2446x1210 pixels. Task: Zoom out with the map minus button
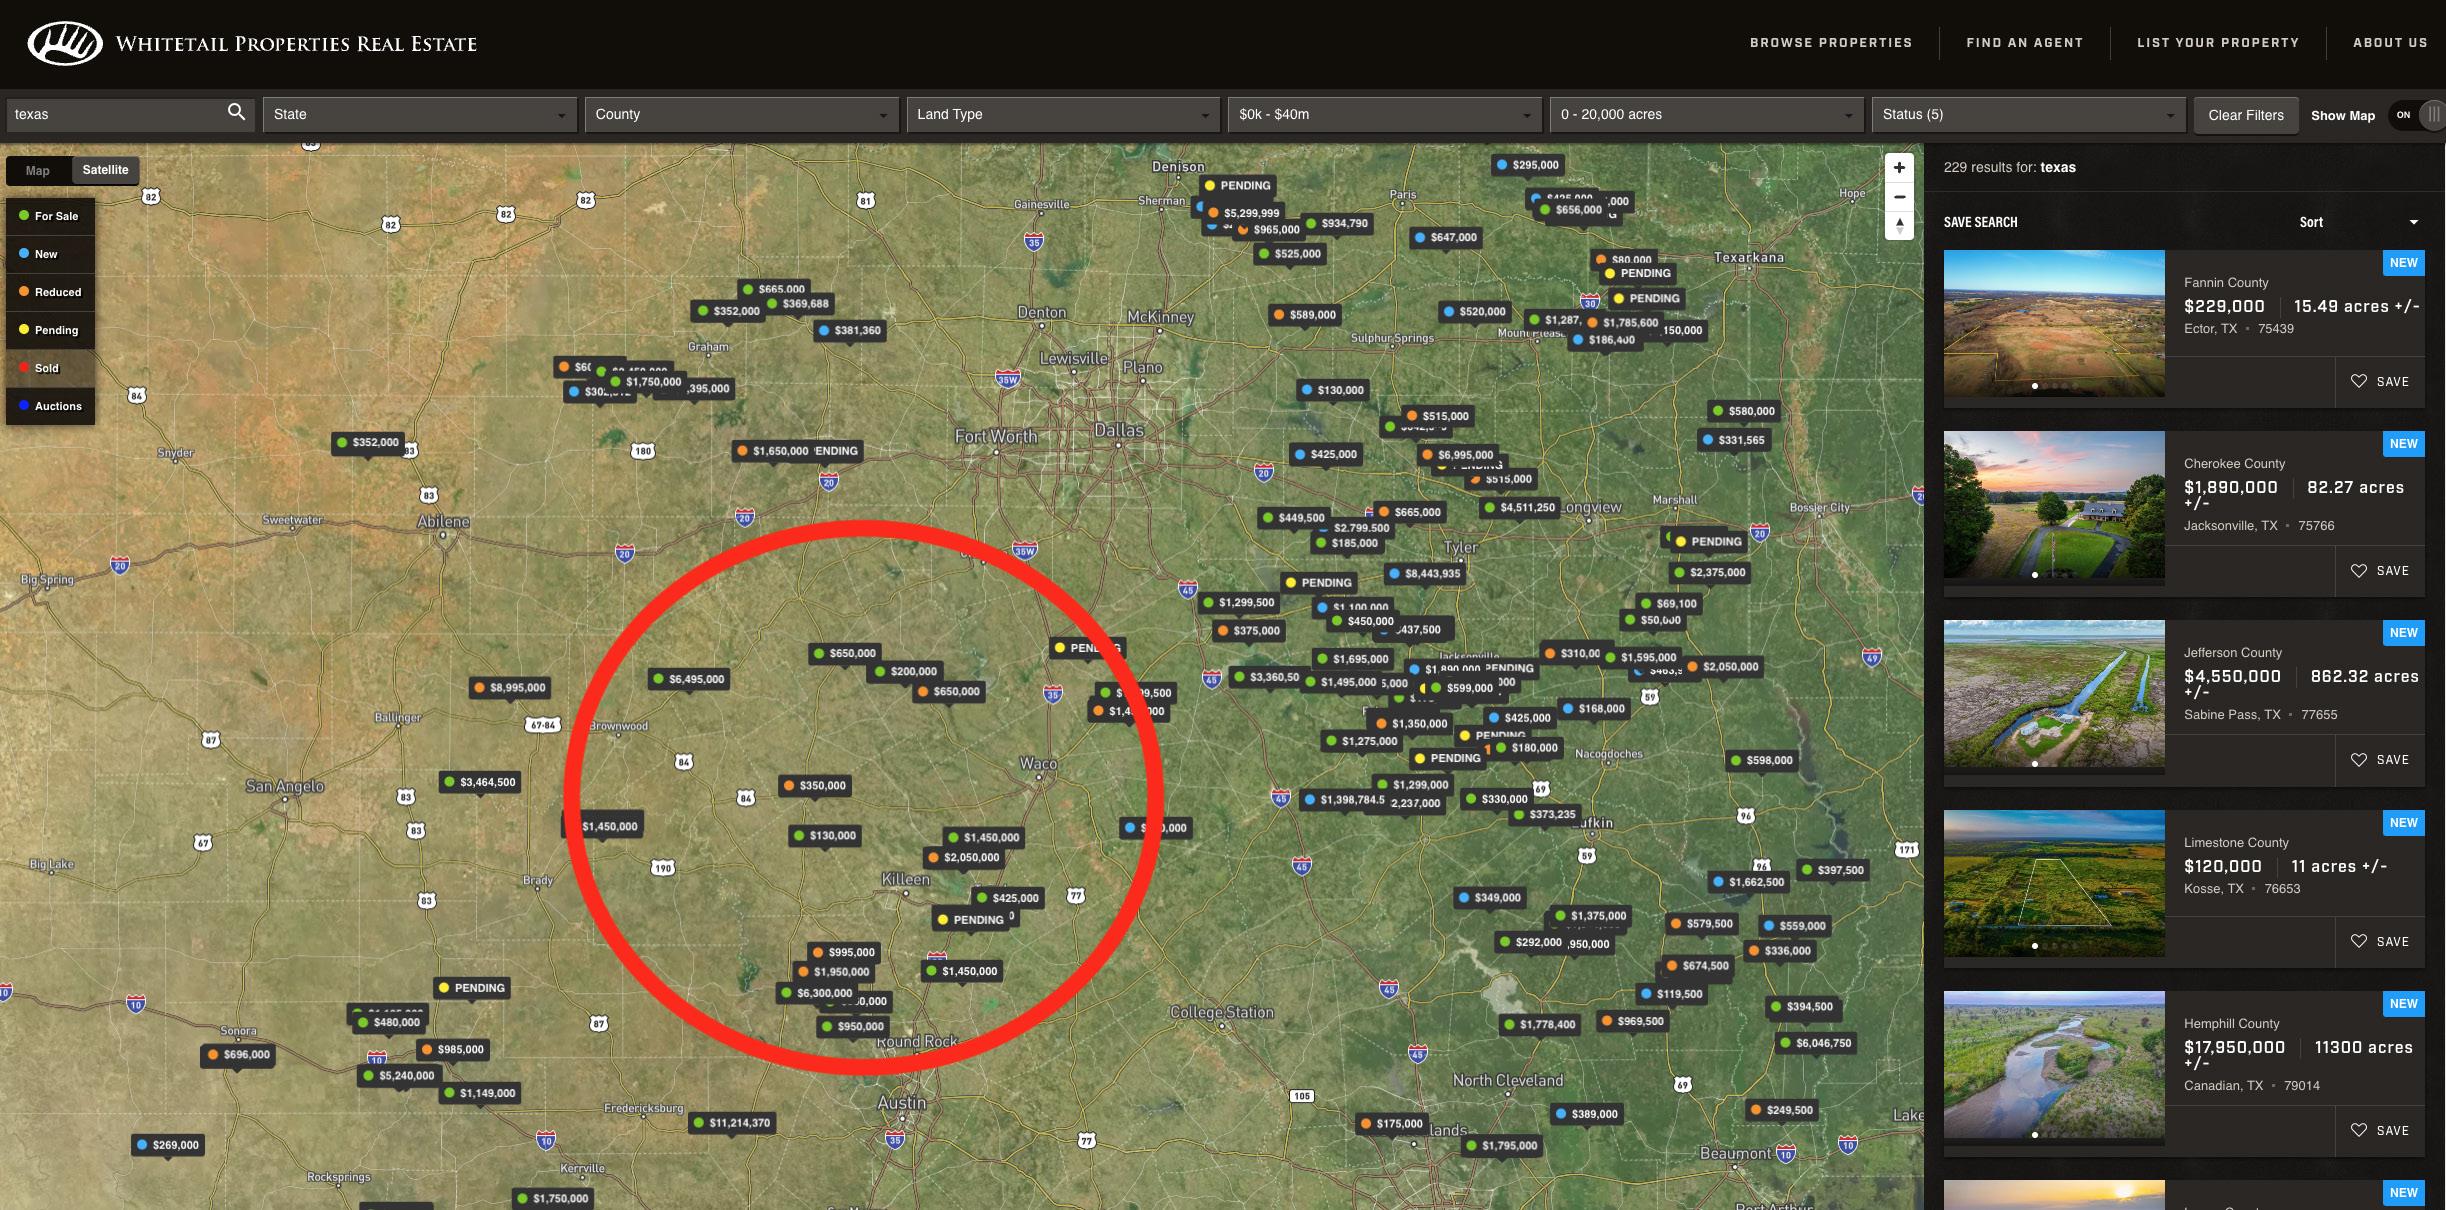[x=1899, y=197]
